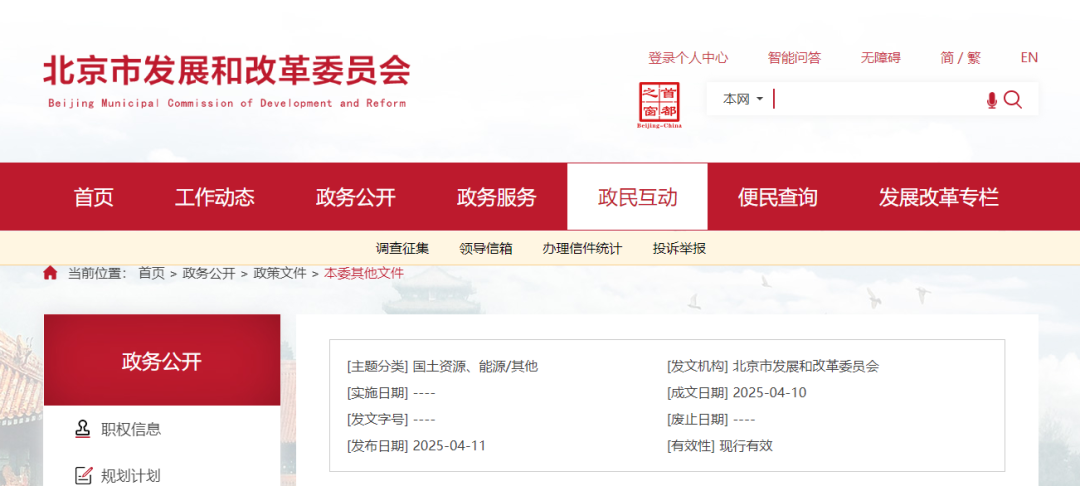Image resolution: width=1080 pixels, height=486 pixels.
Task: Click the 有效性 现行有效 status text
Action: click(x=746, y=445)
